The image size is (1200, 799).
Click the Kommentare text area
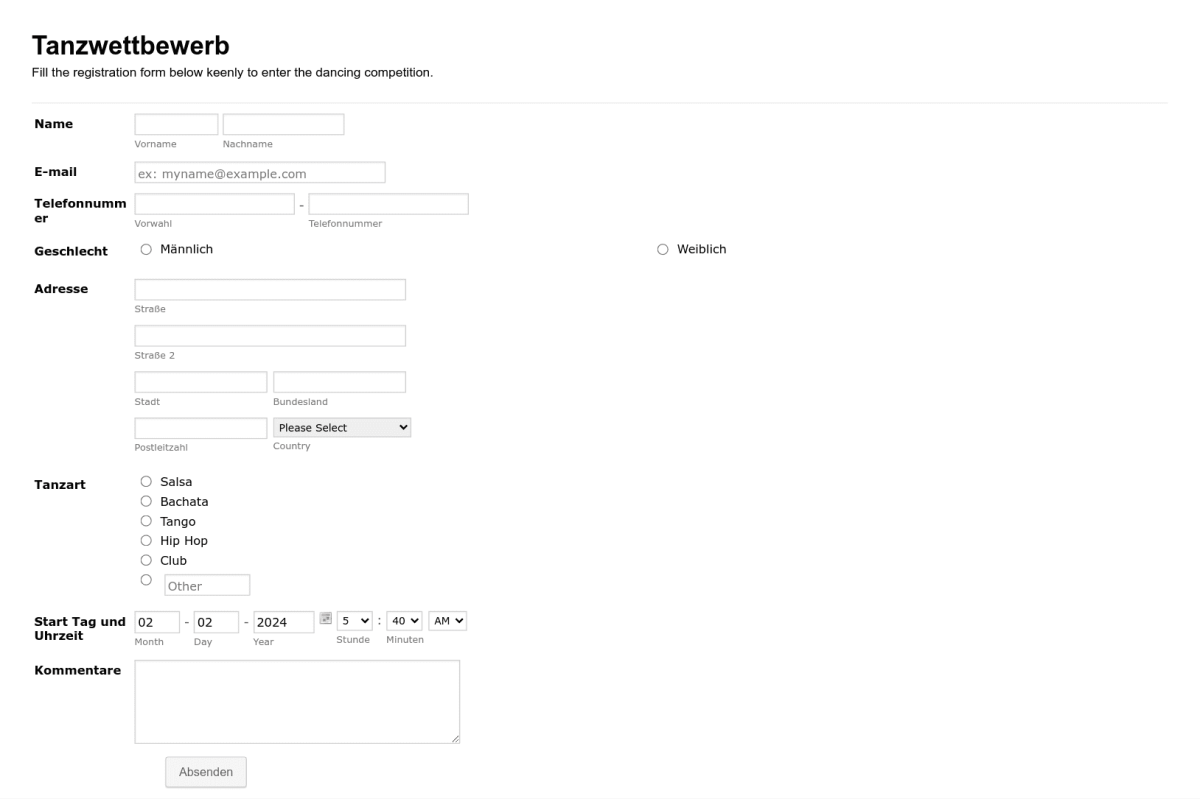tap(297, 700)
